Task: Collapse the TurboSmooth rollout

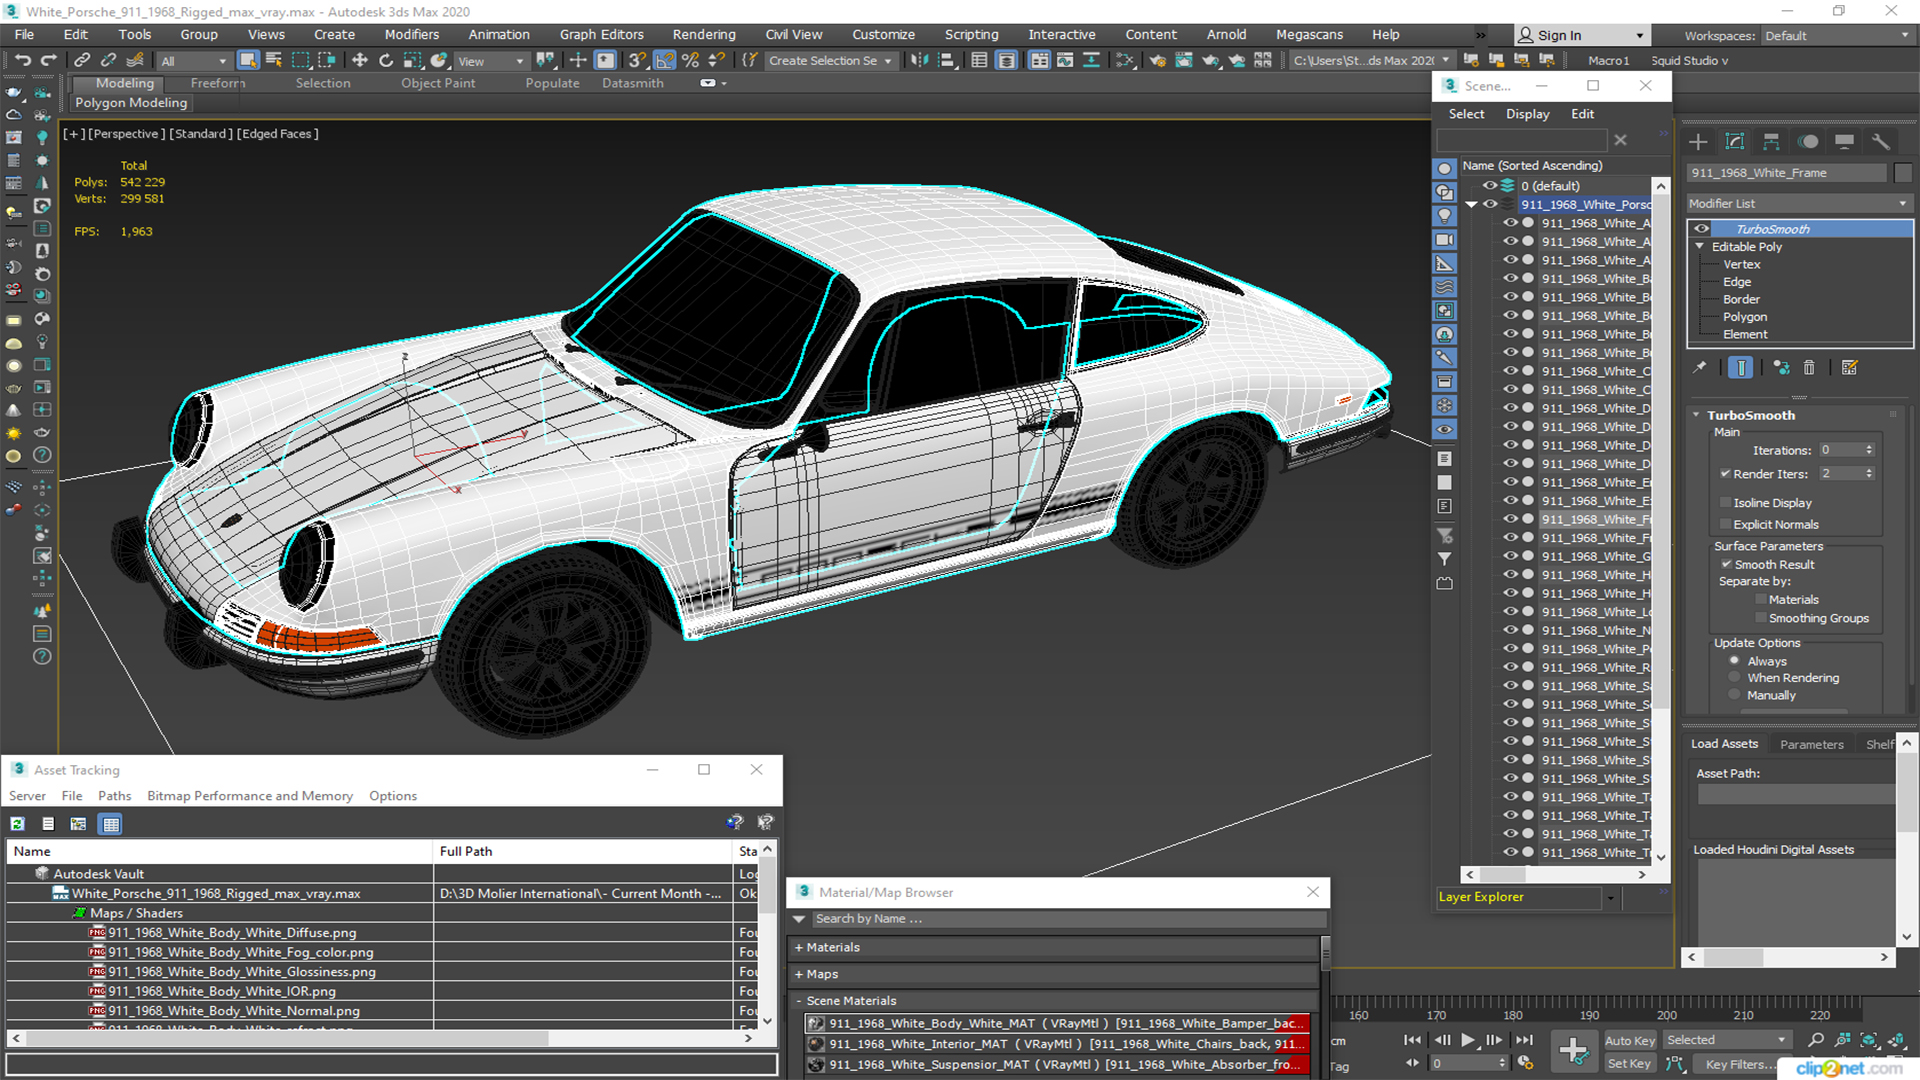Action: point(1697,415)
